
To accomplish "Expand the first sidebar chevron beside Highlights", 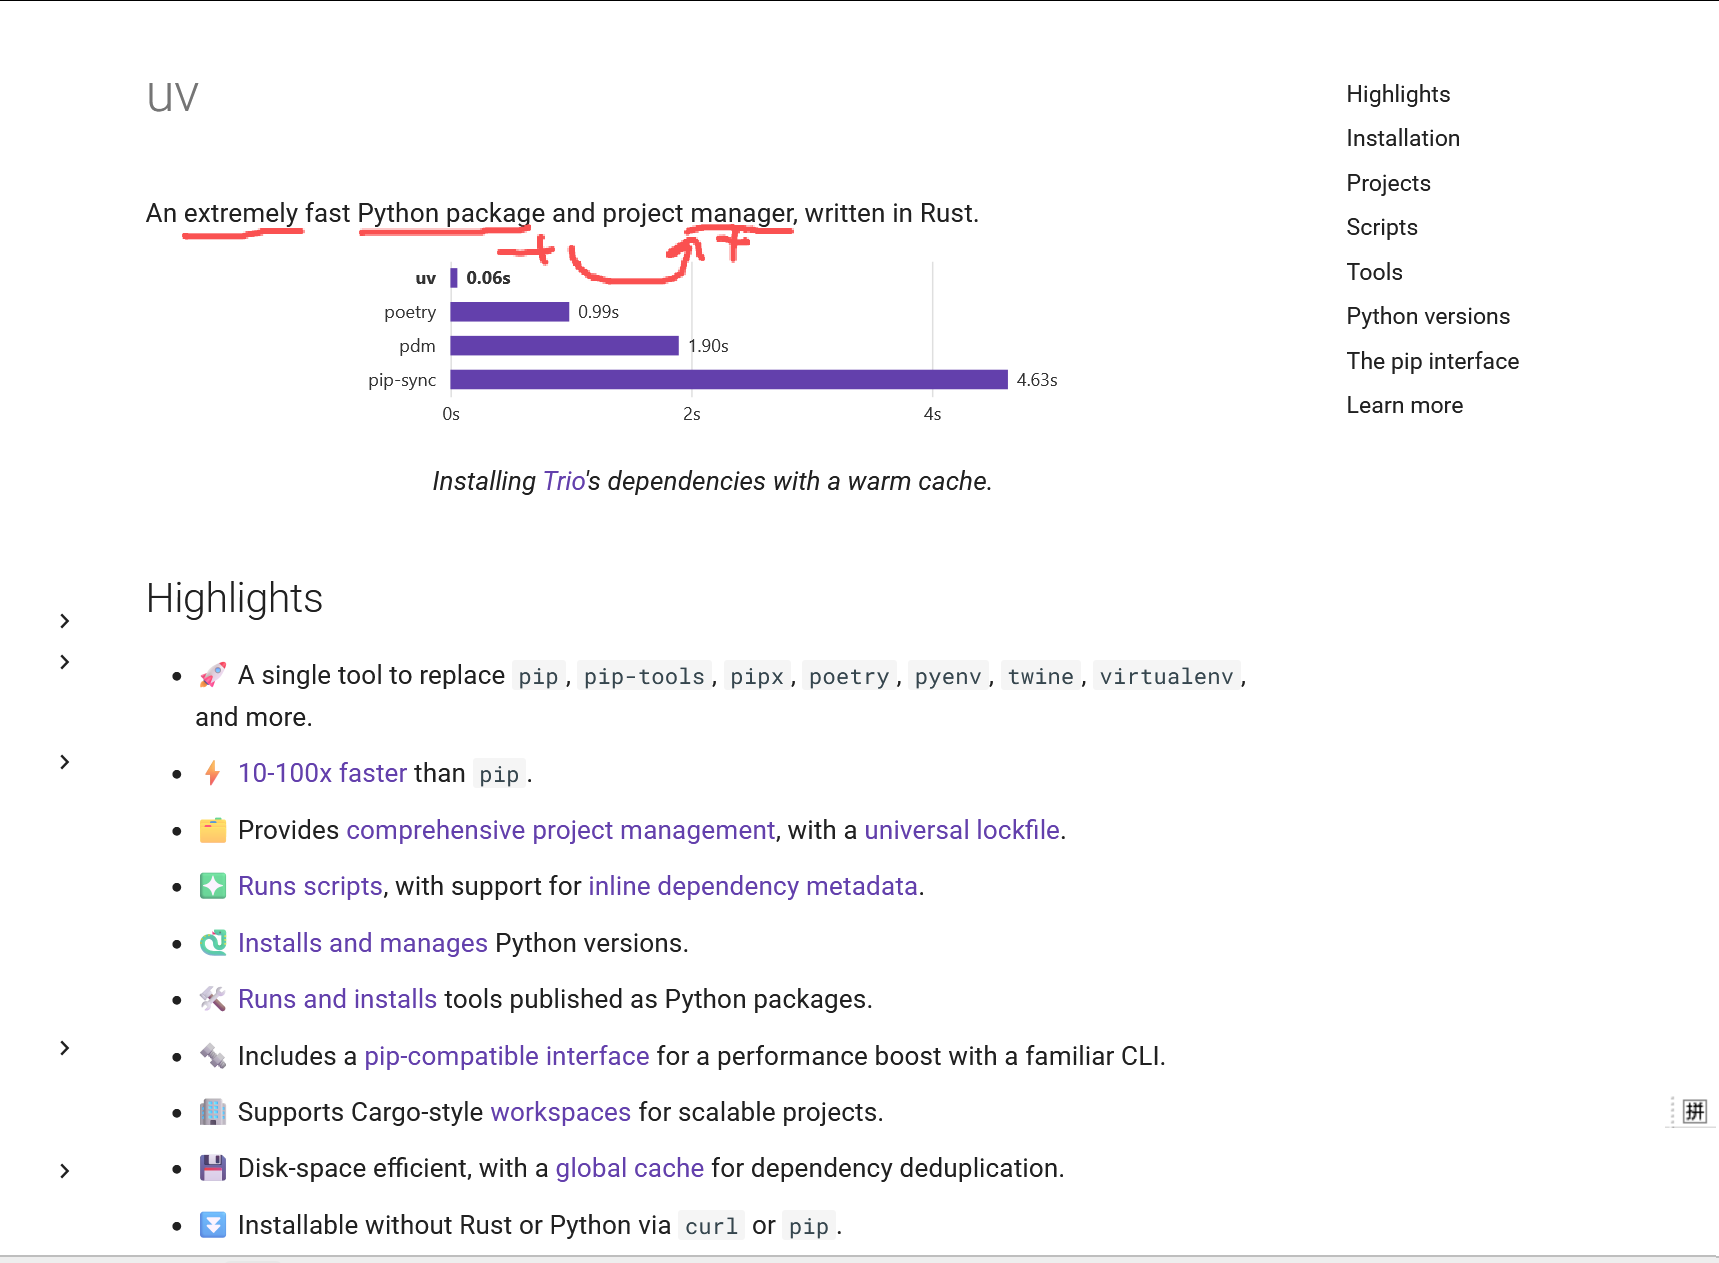I will (64, 621).
